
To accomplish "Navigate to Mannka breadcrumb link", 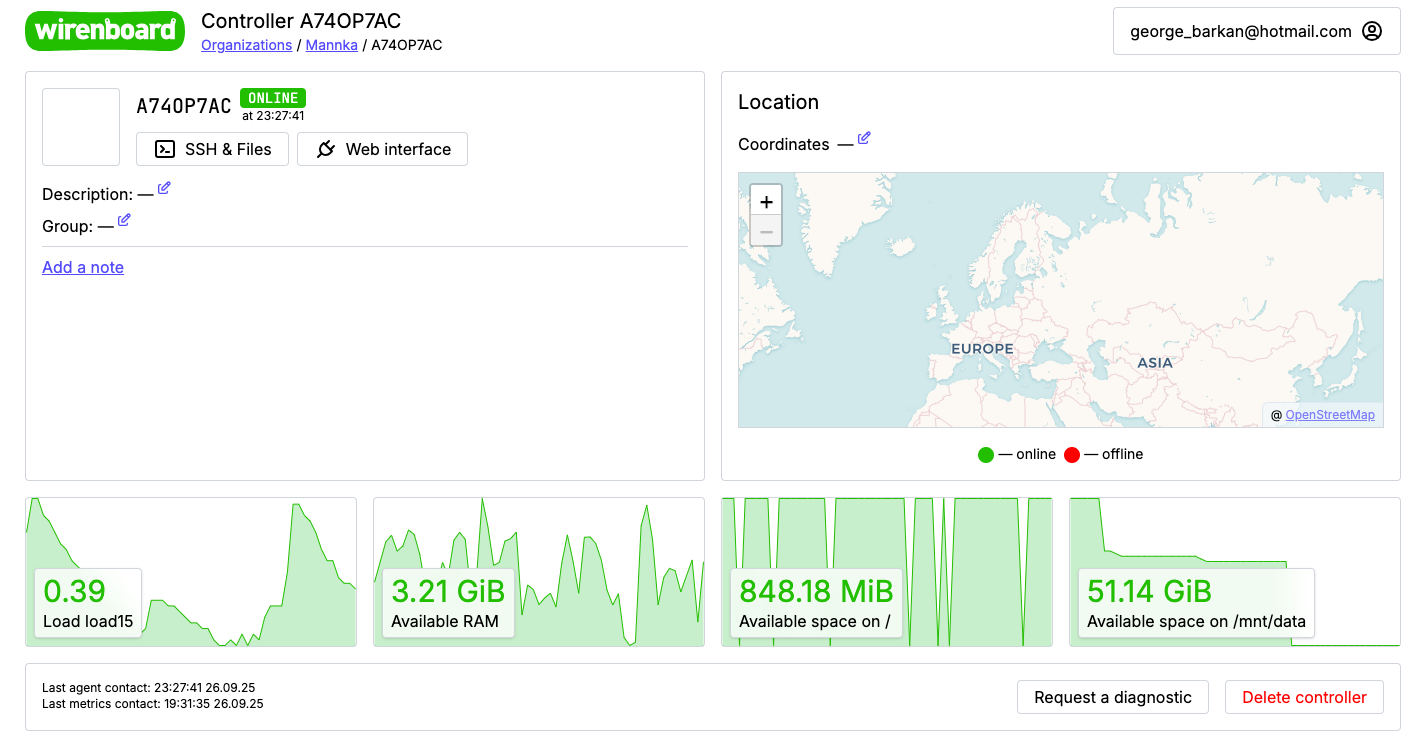I will click(331, 45).
